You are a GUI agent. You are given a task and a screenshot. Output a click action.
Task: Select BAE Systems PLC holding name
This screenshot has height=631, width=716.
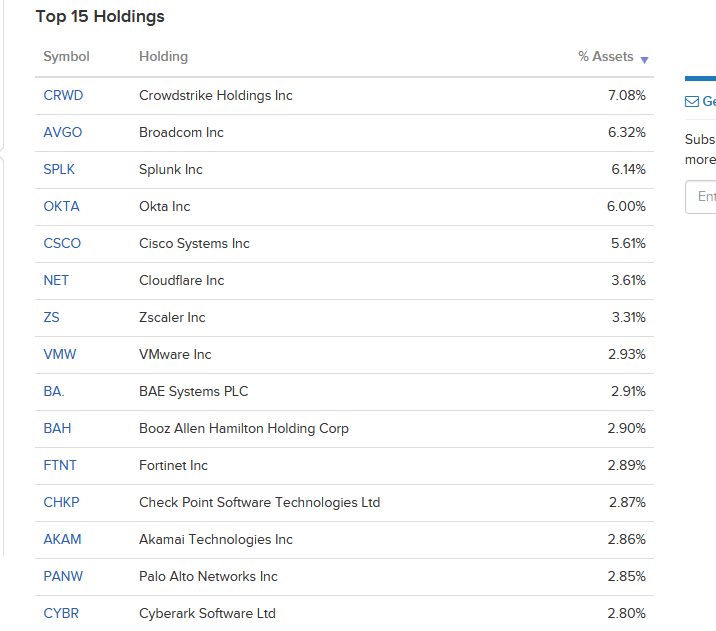point(194,391)
